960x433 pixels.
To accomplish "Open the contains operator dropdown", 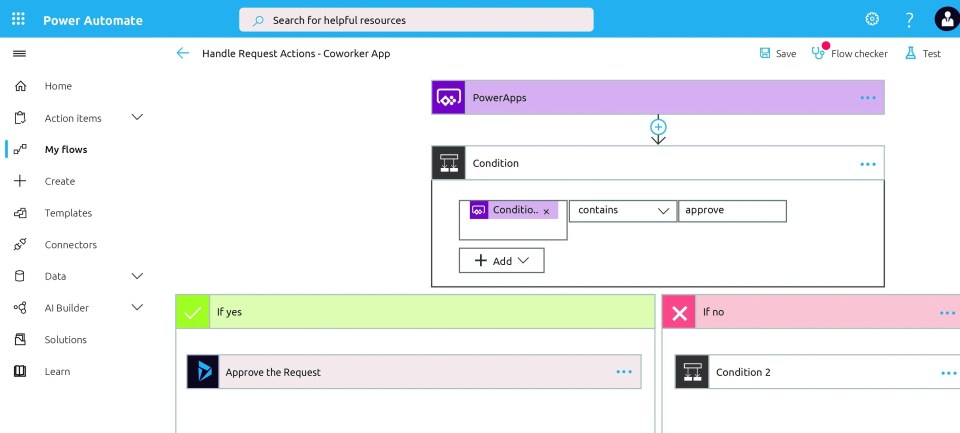I will [x=622, y=211].
